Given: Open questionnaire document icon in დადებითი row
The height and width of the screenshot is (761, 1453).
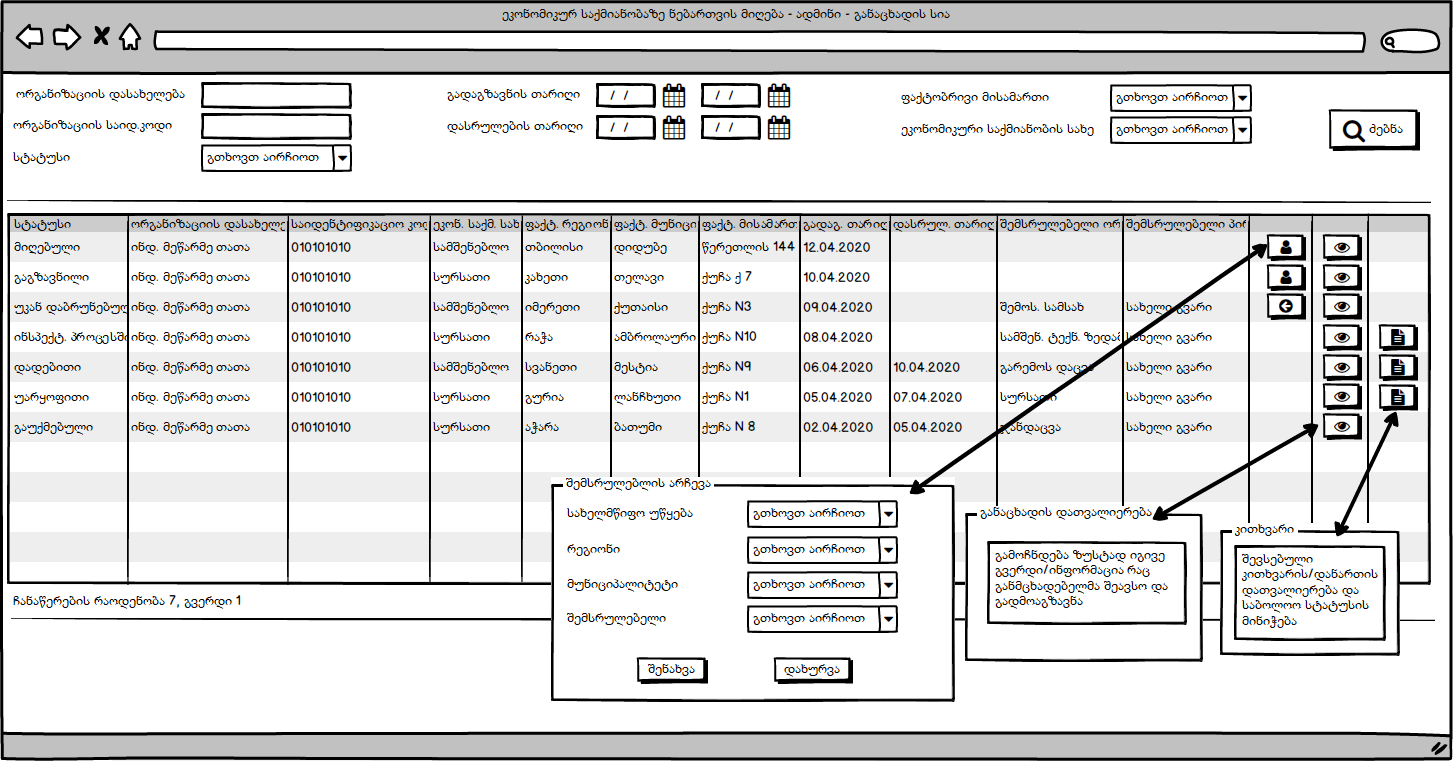Looking at the screenshot, I should (x=1398, y=367).
